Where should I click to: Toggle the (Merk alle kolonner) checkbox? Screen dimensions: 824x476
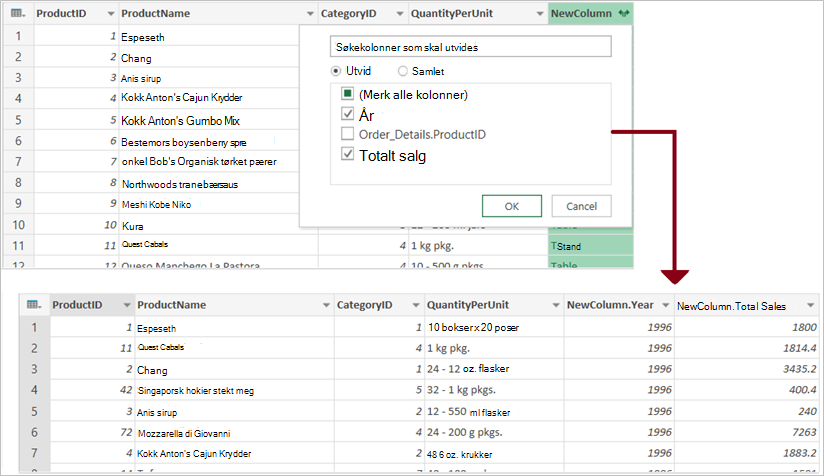tap(347, 94)
